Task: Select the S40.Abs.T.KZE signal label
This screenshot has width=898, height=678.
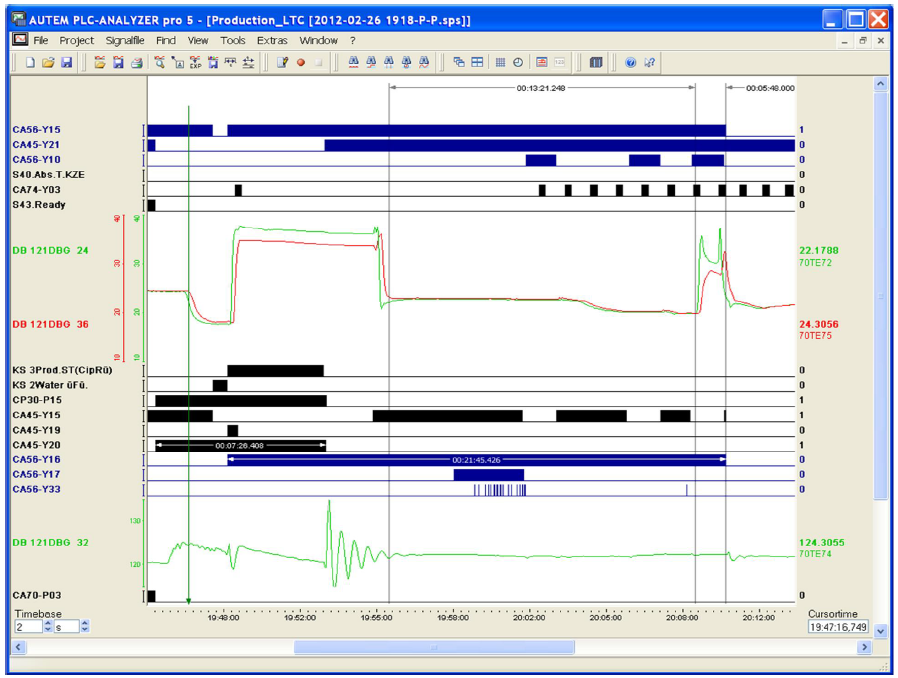Action: (x=49, y=175)
